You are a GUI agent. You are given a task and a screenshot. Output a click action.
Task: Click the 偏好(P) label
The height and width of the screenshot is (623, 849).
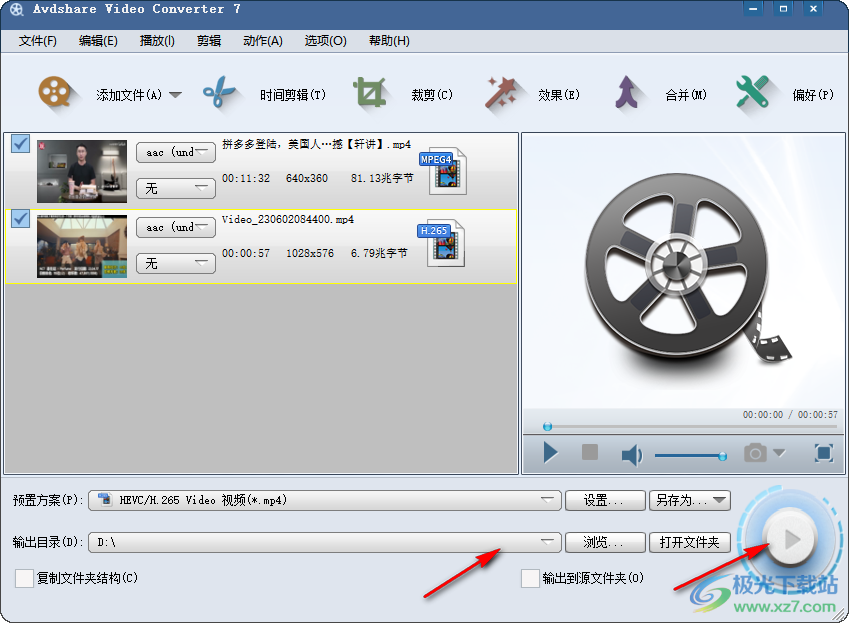point(813,95)
